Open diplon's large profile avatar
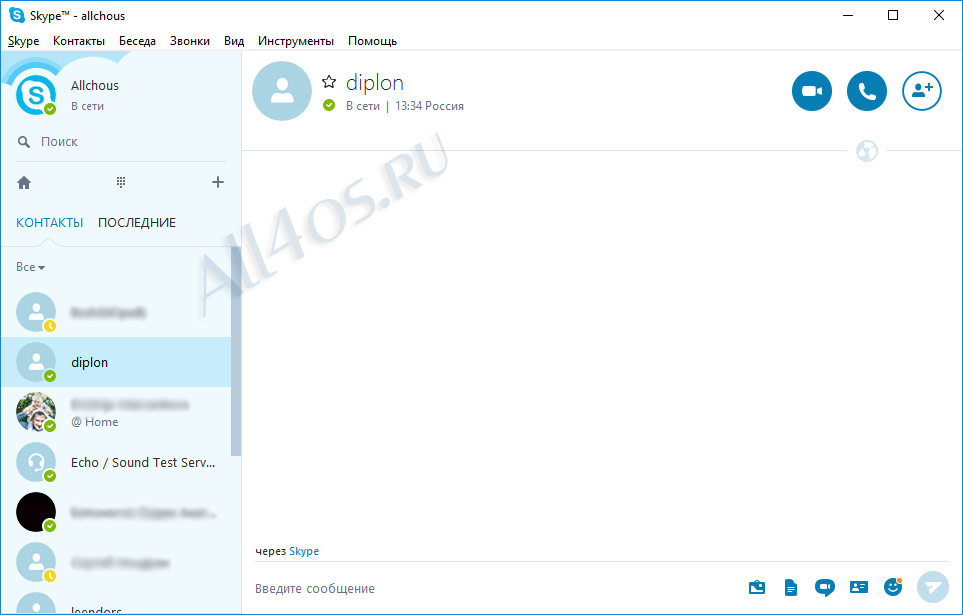This screenshot has width=963, height=615. [282, 91]
